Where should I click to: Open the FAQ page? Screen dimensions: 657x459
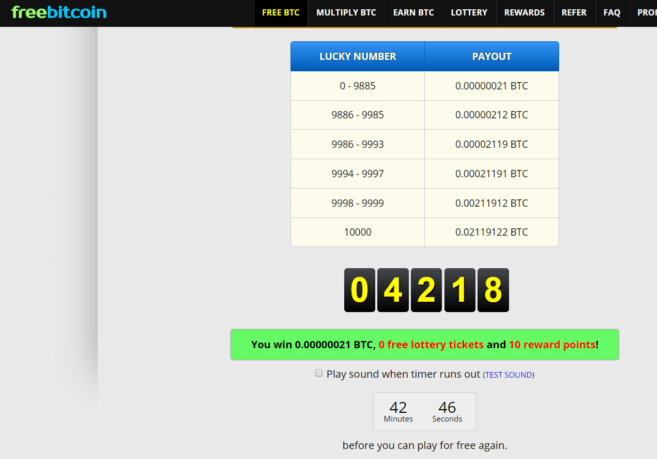[x=612, y=13]
